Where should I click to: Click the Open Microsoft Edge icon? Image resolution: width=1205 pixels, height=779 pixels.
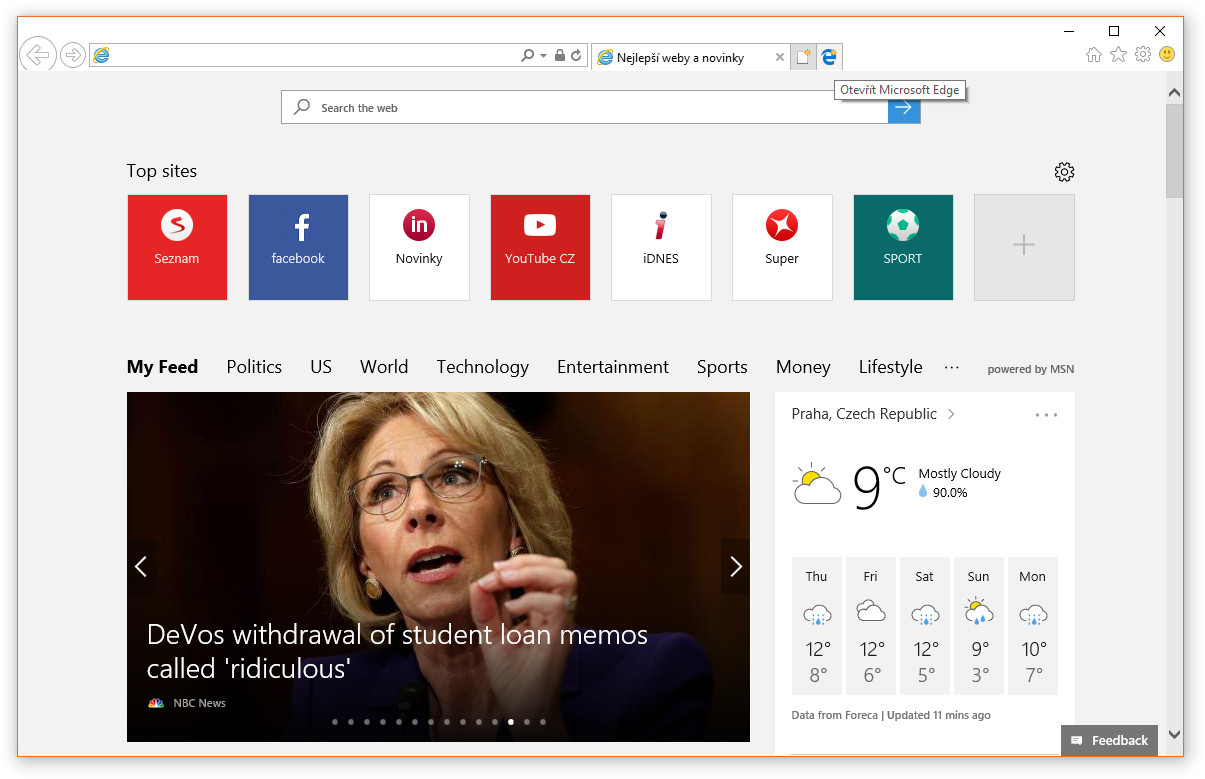[830, 57]
